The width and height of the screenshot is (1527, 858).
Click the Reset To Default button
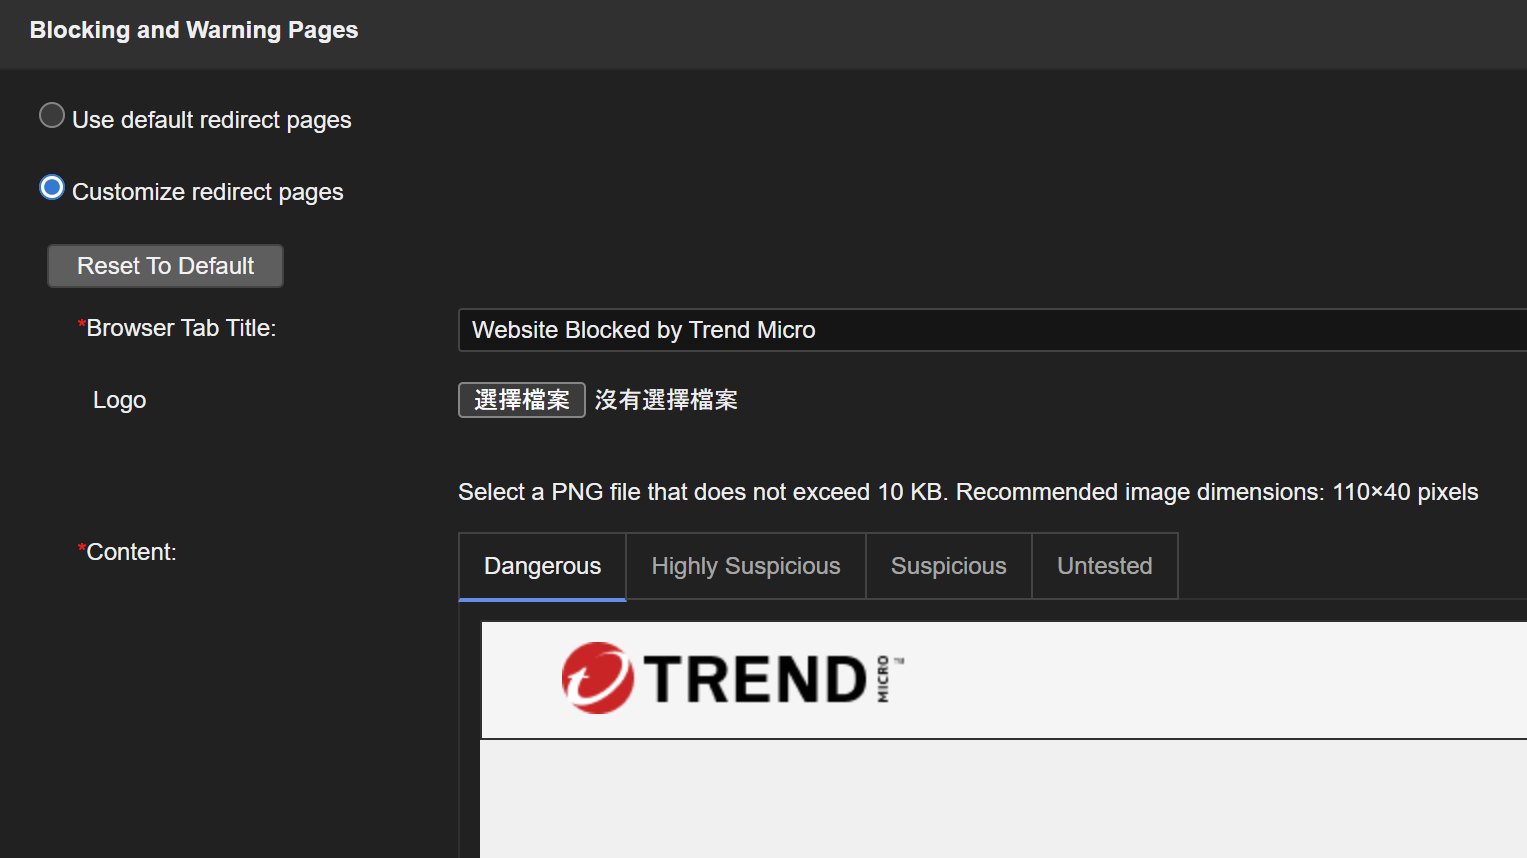pos(165,266)
